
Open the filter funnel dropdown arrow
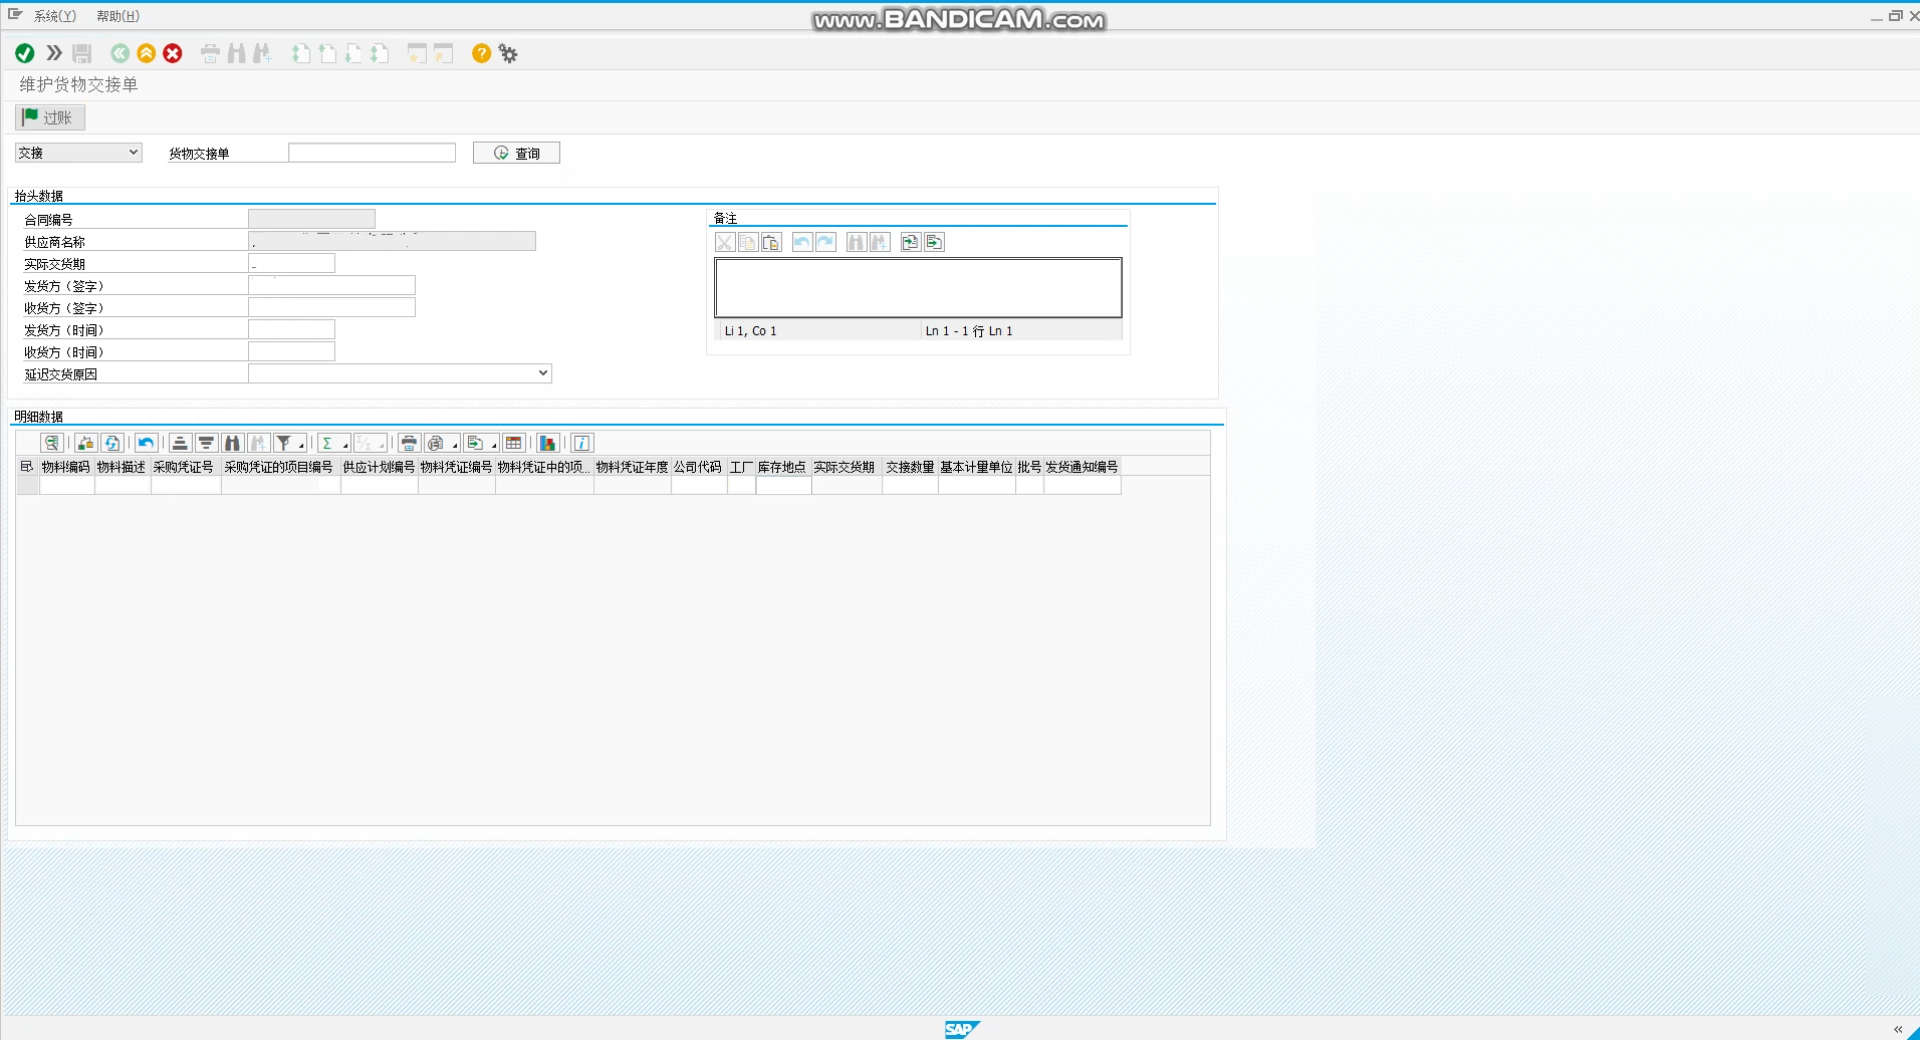pyautogui.click(x=301, y=445)
